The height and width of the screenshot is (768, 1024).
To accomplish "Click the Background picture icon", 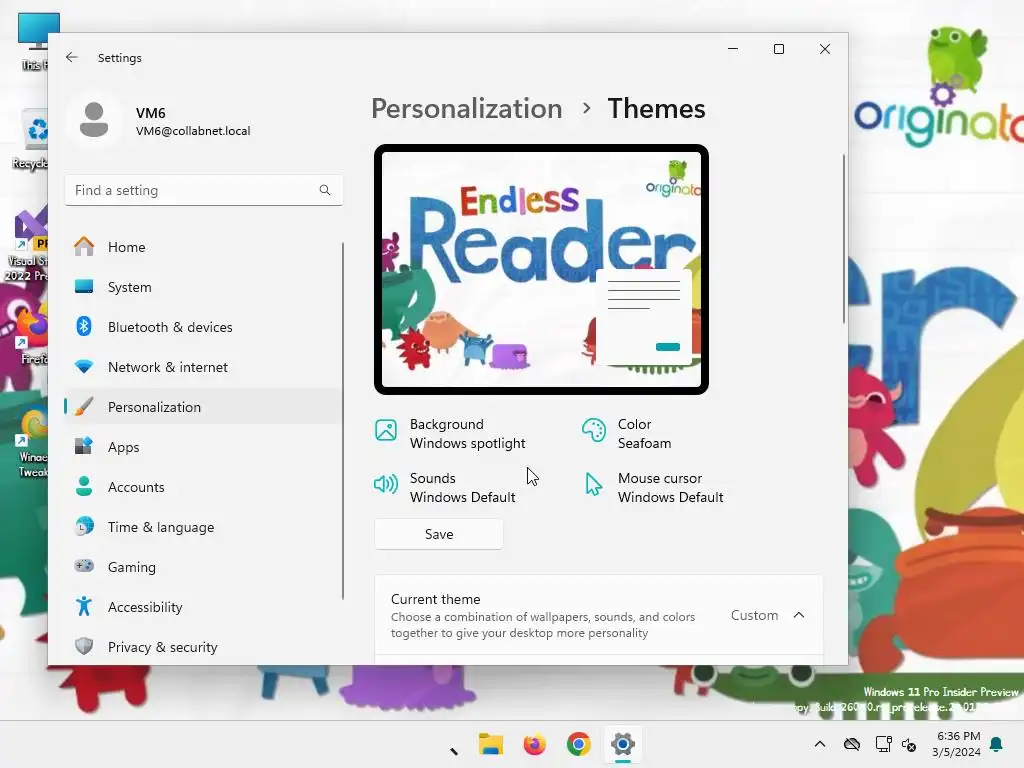I will pyautogui.click(x=386, y=430).
